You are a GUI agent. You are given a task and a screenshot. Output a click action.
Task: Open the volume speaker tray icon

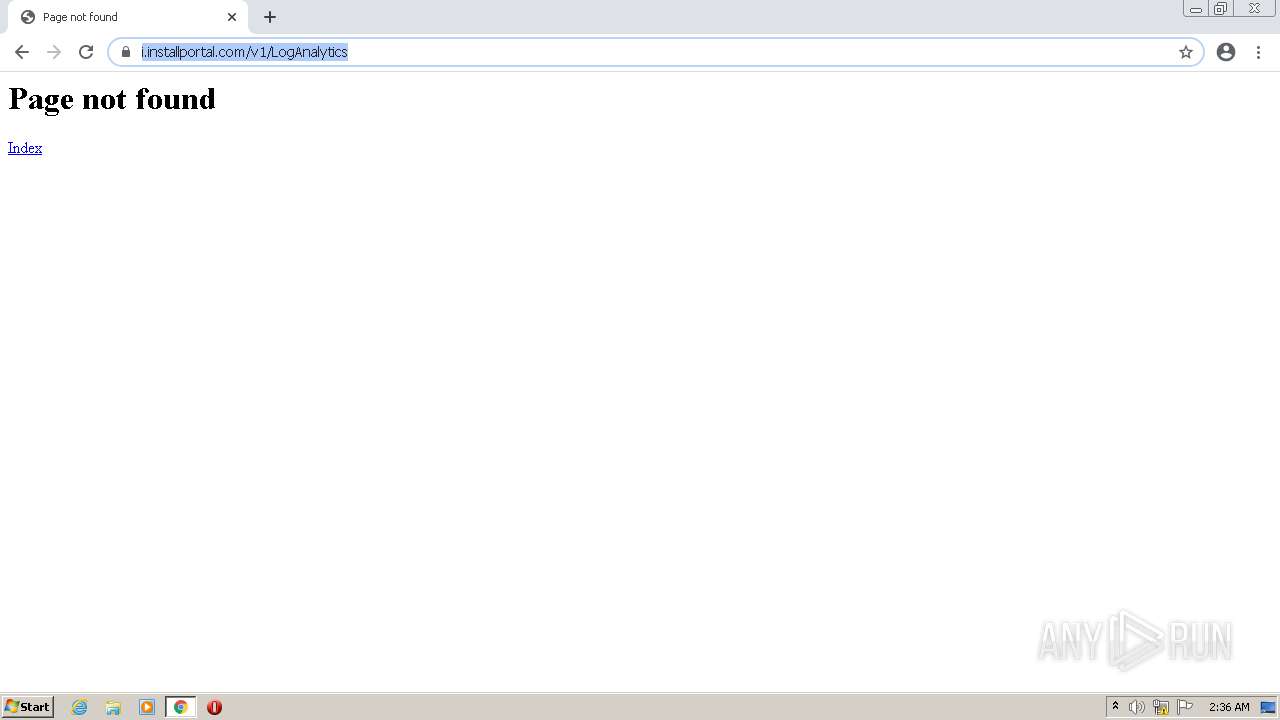[x=1137, y=707]
